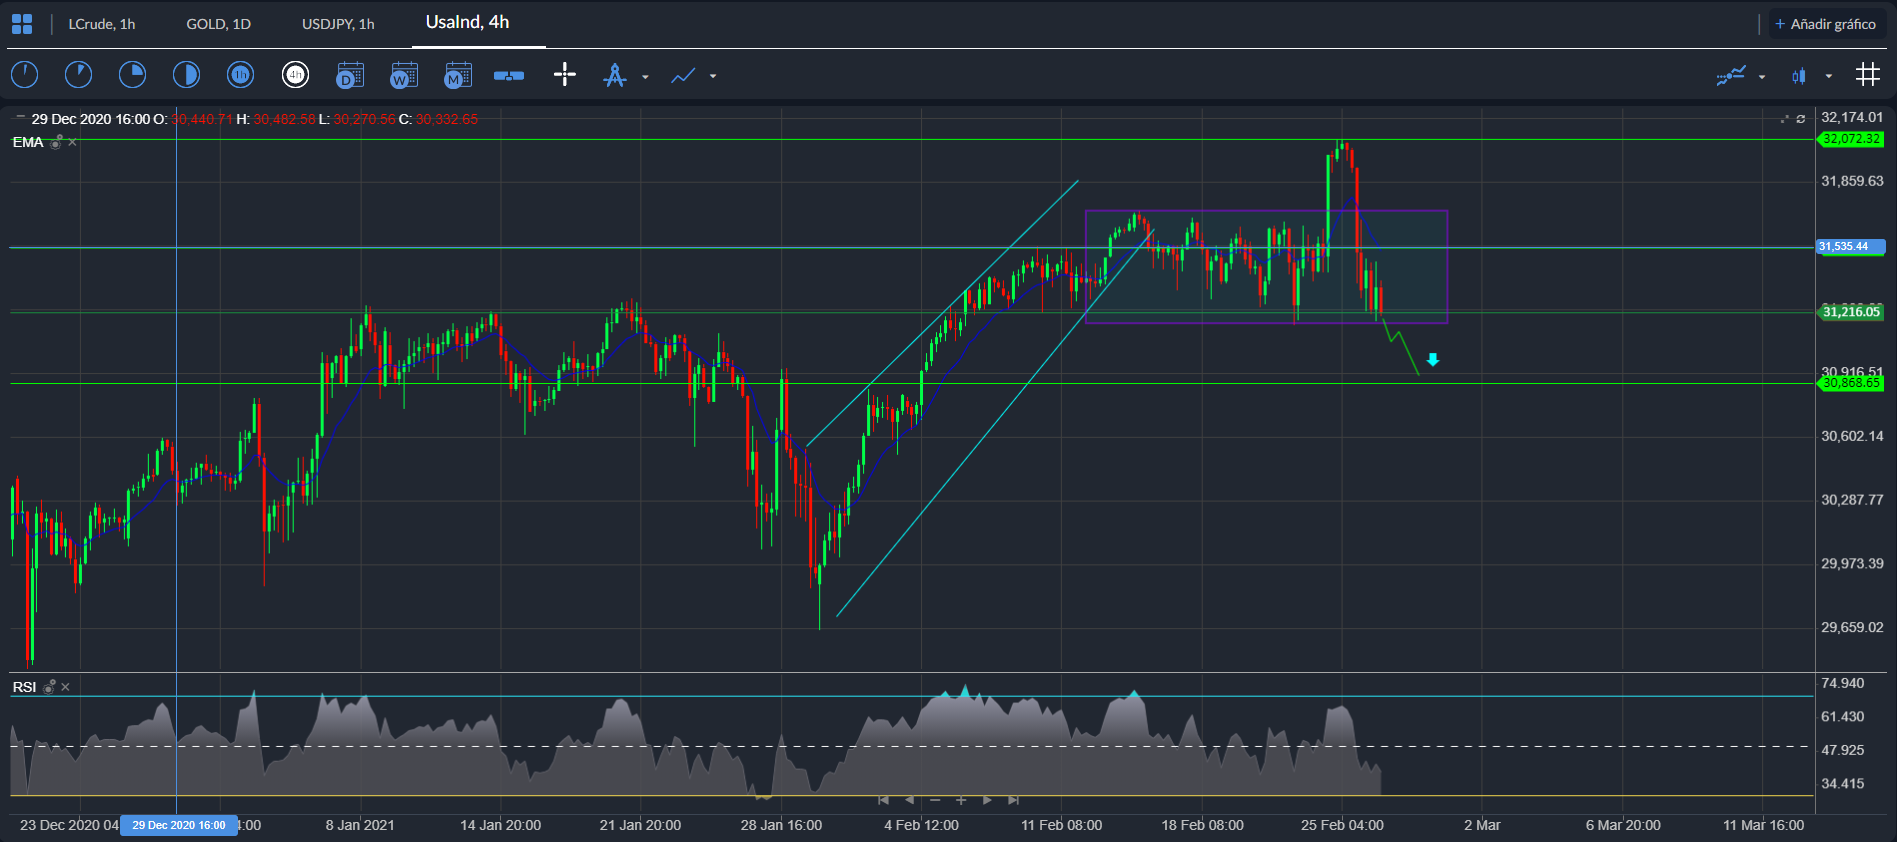This screenshot has height=842, width=1897.
Task: Expand the chart type dropdown arrow
Action: (x=1829, y=77)
